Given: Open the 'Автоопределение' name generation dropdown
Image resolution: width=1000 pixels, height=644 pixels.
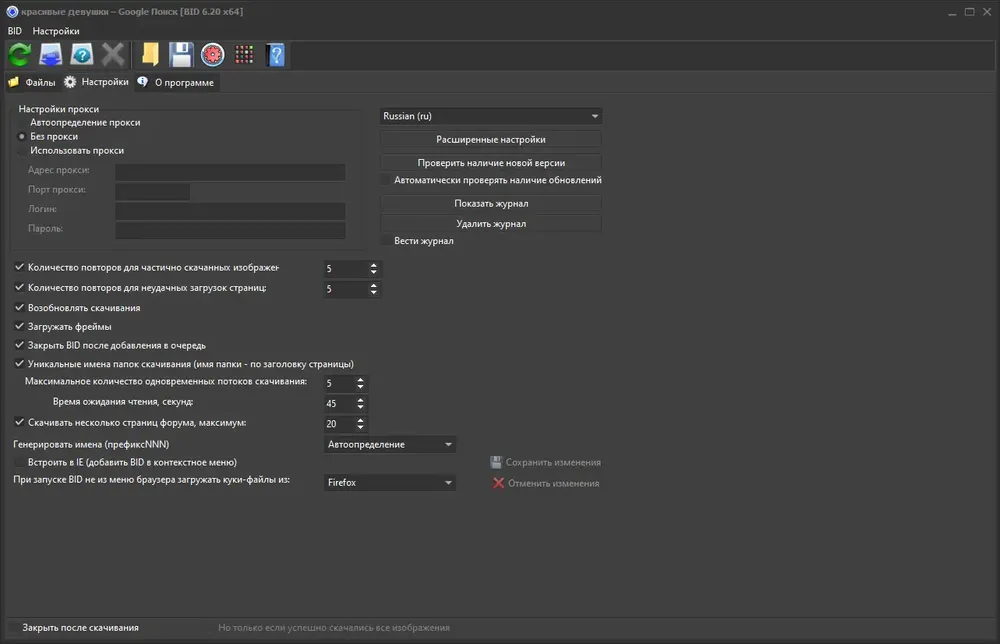Looking at the screenshot, I should pyautogui.click(x=389, y=444).
